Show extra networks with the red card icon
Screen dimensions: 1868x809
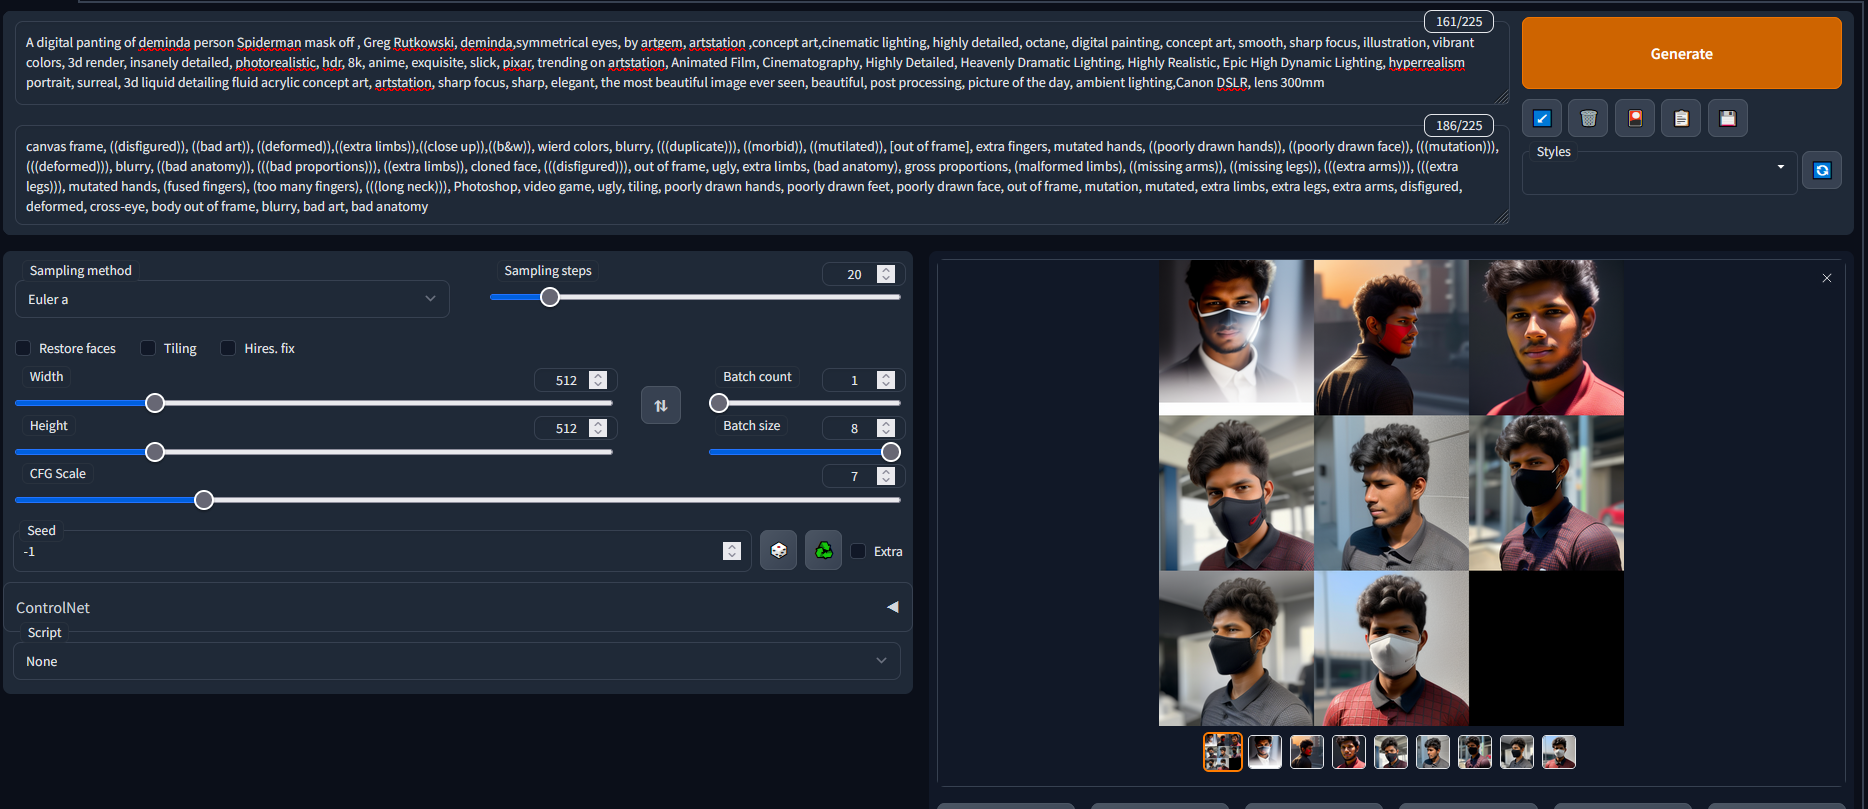pos(1635,118)
